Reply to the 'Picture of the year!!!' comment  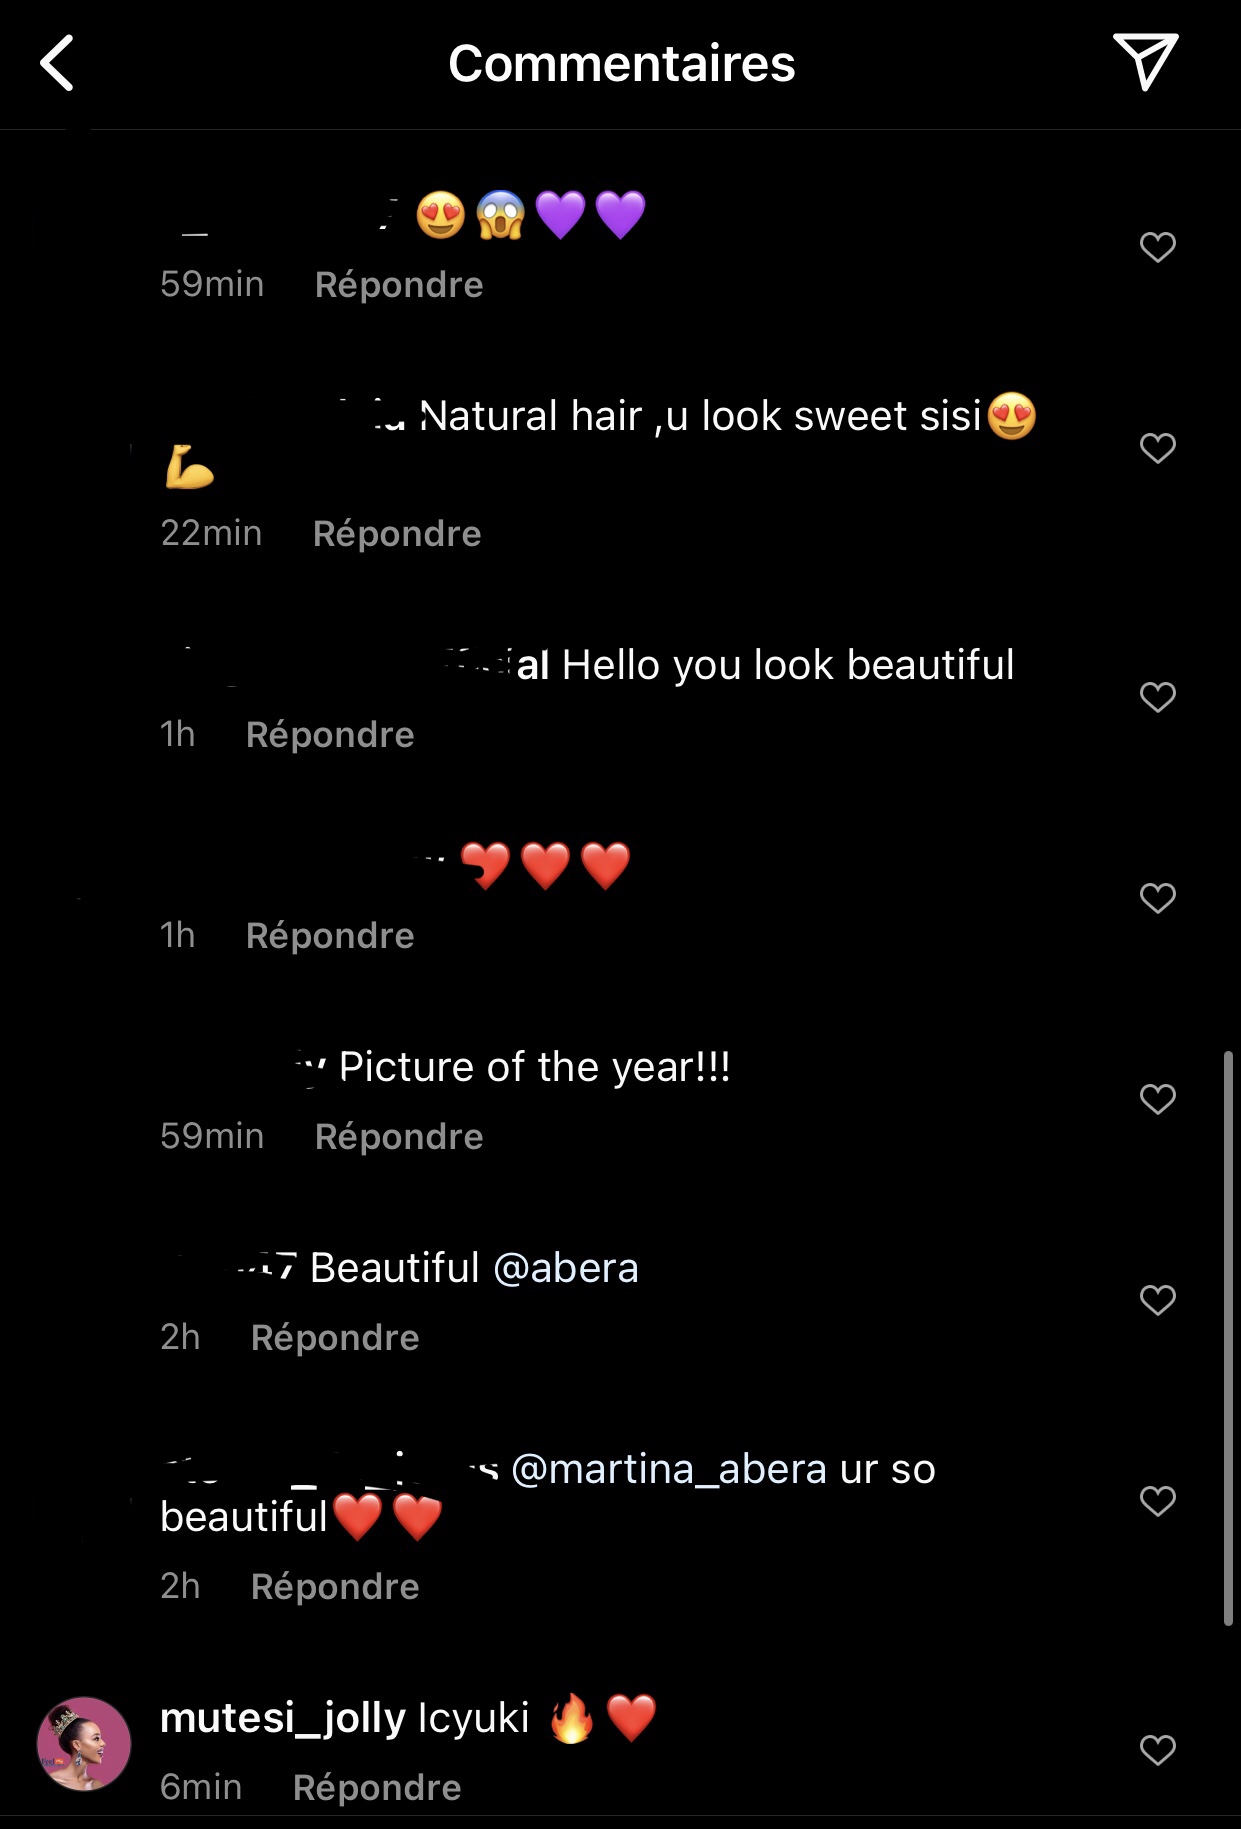tap(398, 1137)
